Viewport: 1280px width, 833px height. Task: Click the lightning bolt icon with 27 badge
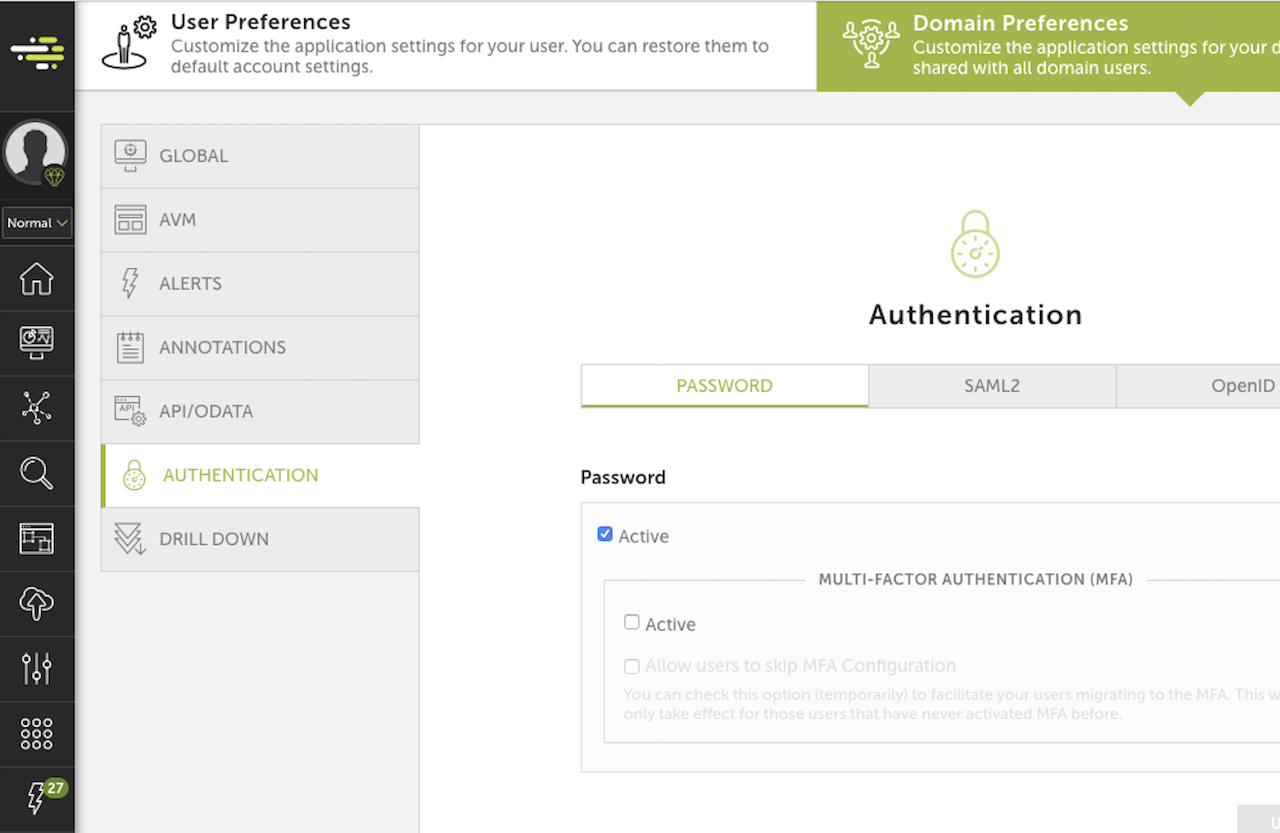tap(37, 798)
